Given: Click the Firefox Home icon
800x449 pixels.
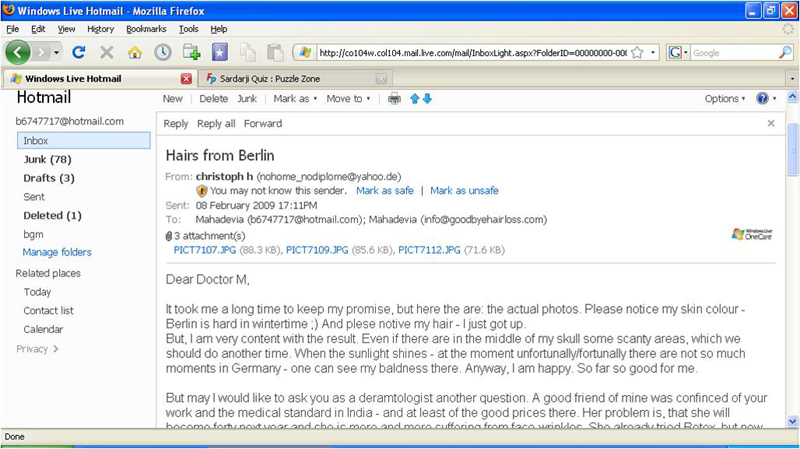Looking at the screenshot, I should coord(134,52).
